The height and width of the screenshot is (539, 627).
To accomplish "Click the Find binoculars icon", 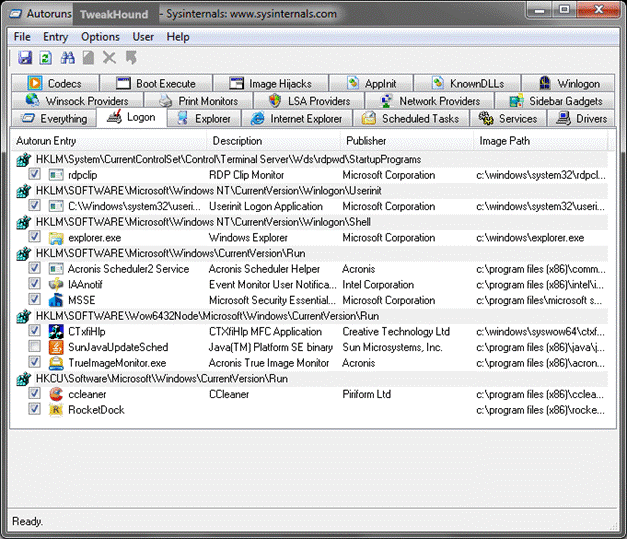I will click(67, 58).
